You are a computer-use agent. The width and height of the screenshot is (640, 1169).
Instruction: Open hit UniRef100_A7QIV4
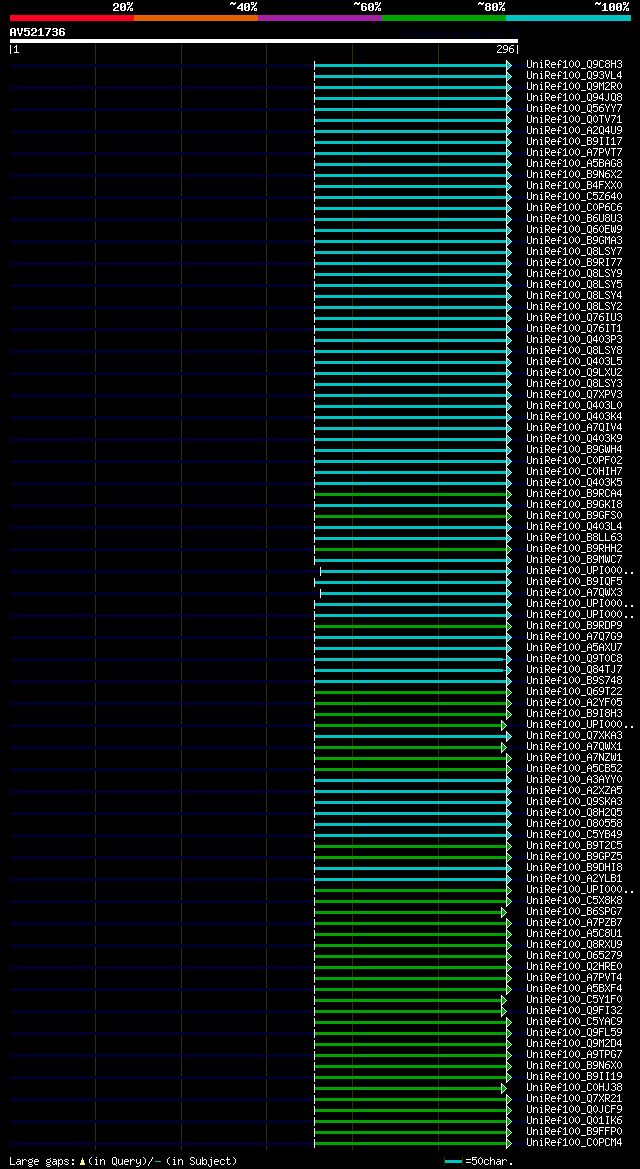[x=574, y=427]
